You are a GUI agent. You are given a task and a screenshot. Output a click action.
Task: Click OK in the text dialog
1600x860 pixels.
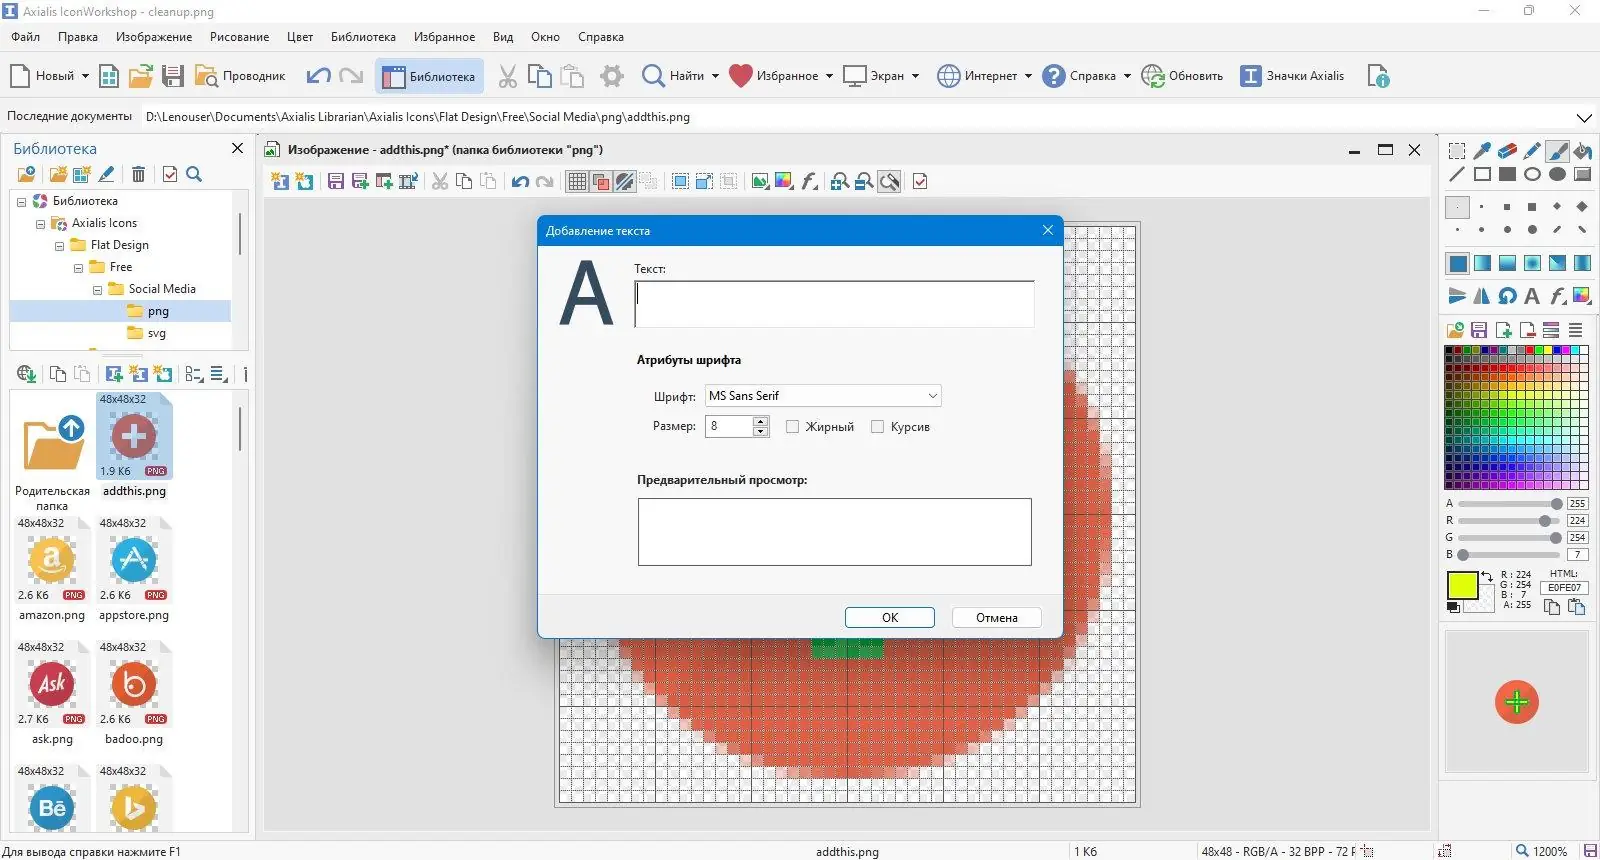point(890,618)
